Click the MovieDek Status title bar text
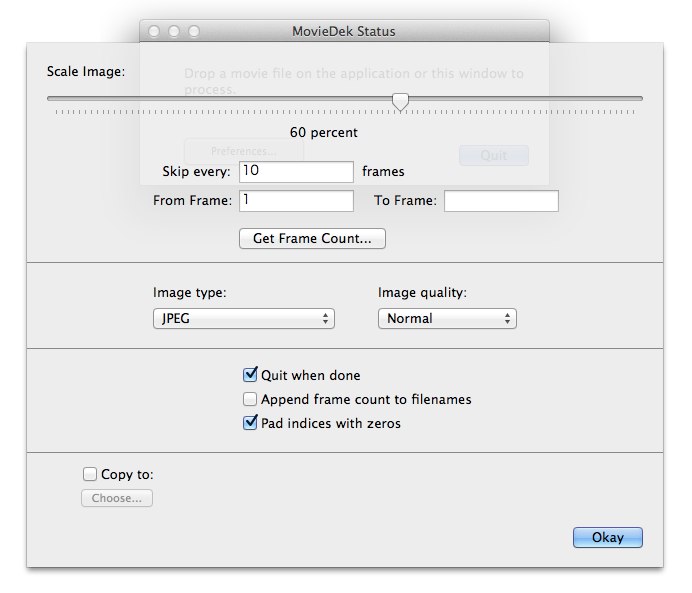The height and width of the screenshot is (593, 692). (344, 31)
